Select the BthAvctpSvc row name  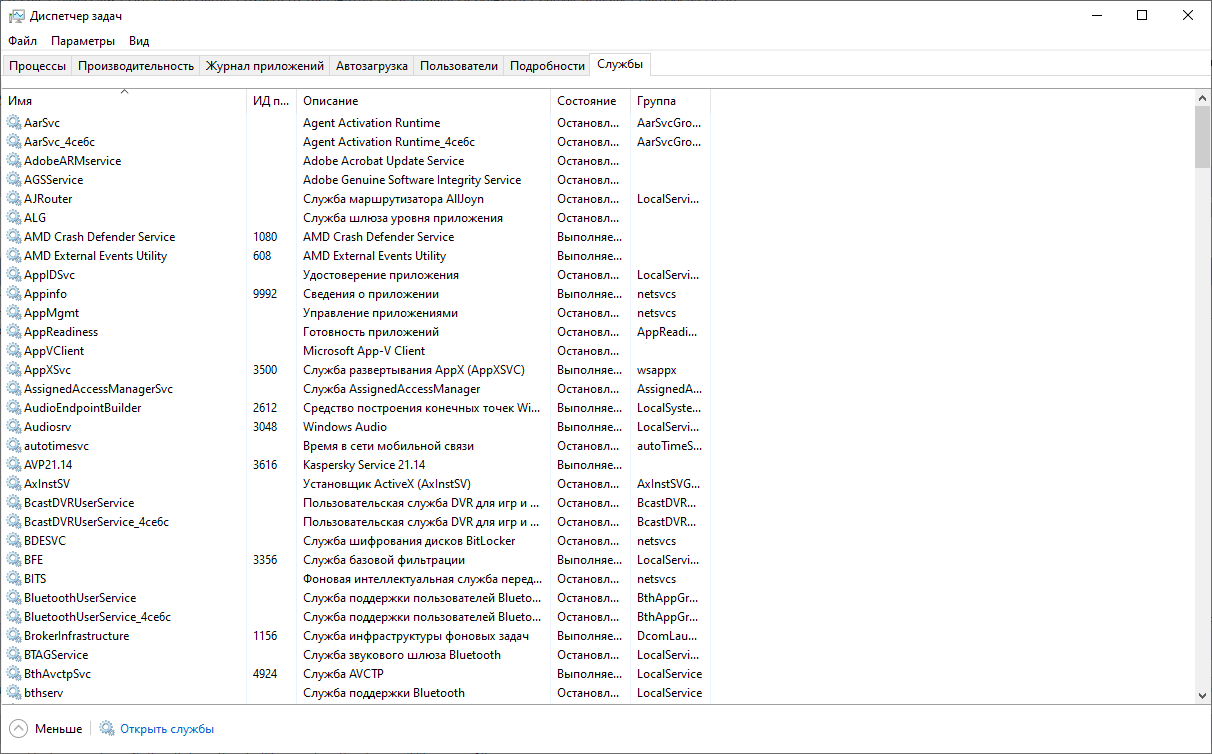pos(57,674)
